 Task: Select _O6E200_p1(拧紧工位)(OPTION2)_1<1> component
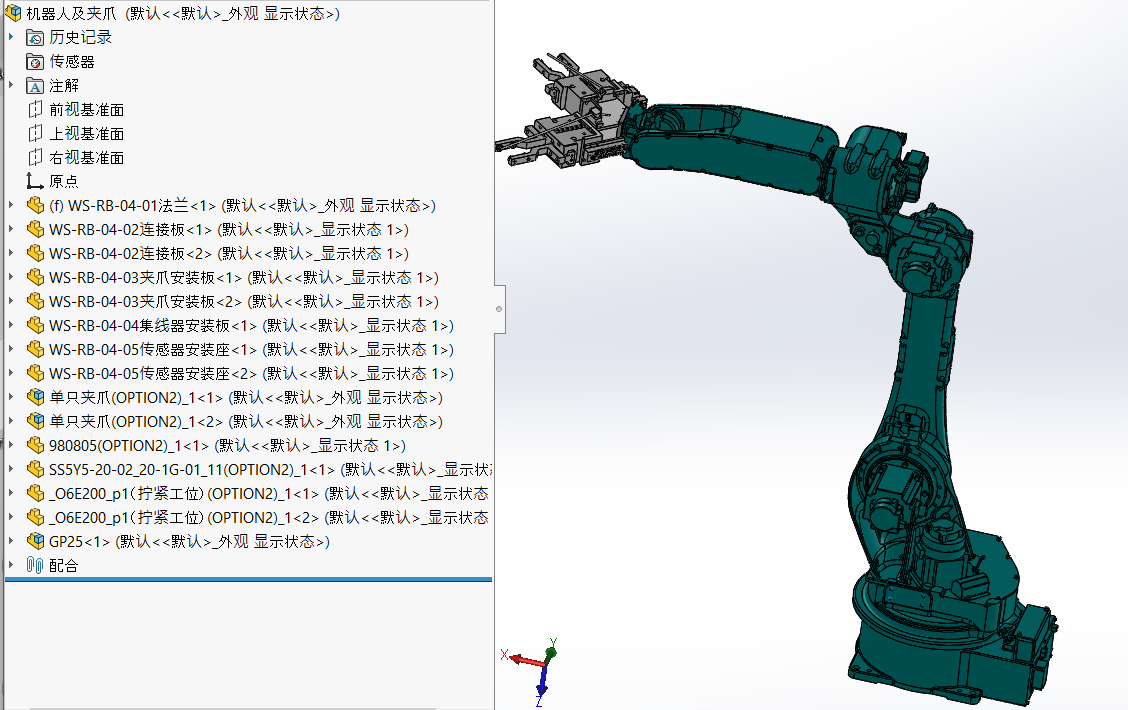coord(269,493)
